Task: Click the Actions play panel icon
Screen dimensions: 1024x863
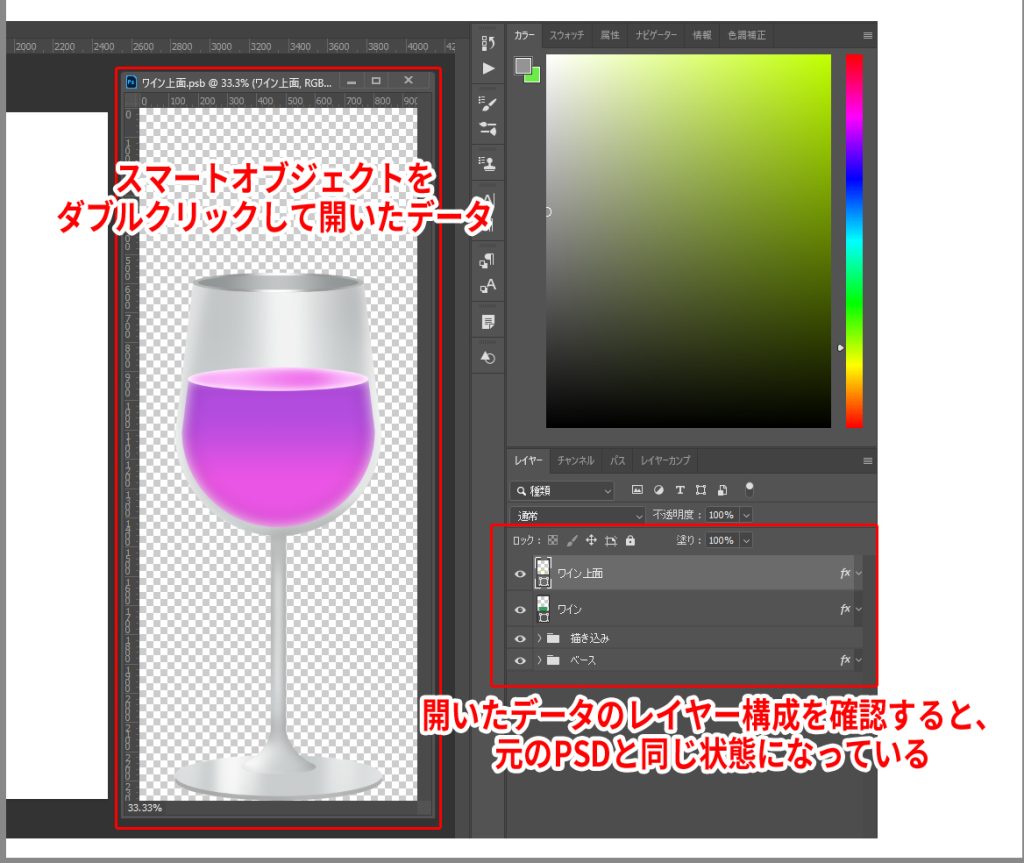Action: [x=488, y=69]
